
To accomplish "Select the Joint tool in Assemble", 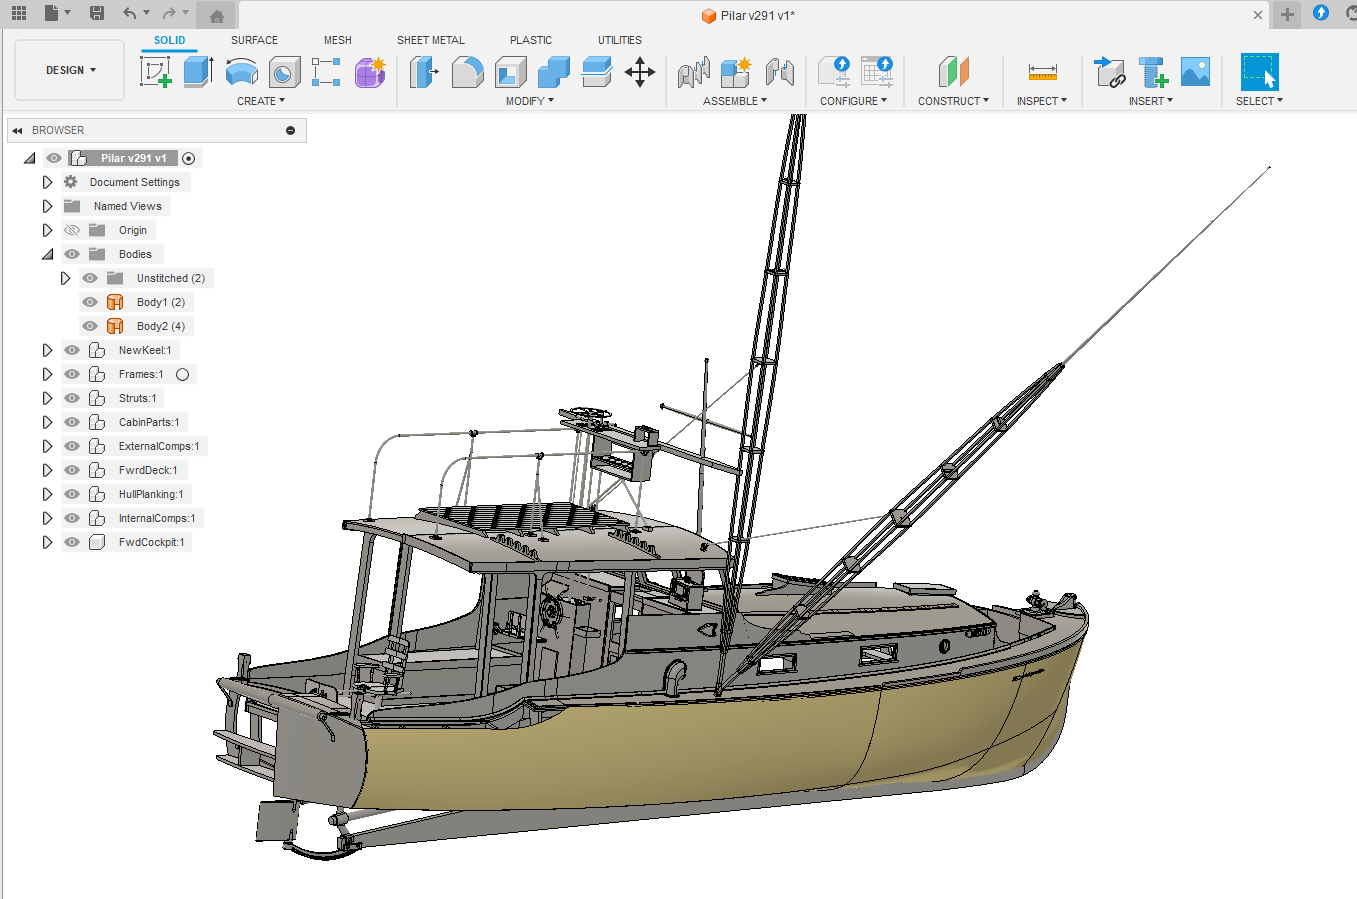I will coord(693,72).
